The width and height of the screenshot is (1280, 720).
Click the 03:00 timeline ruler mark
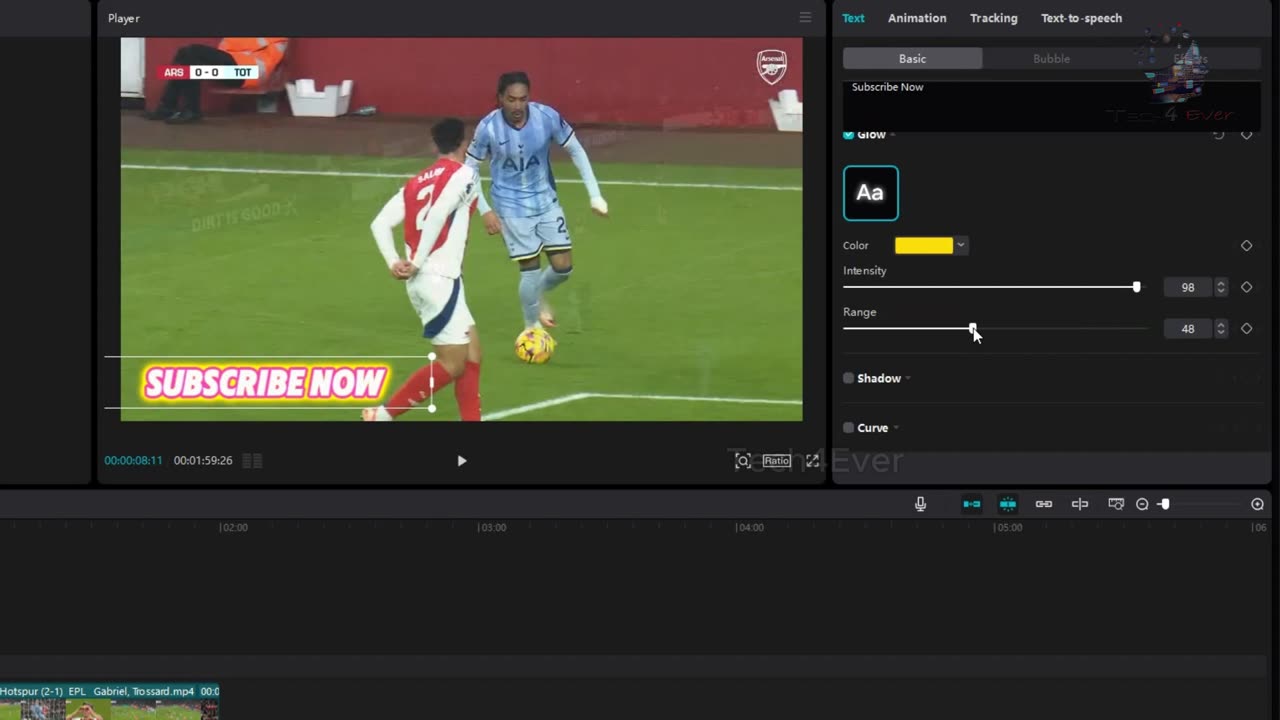pyautogui.click(x=492, y=527)
